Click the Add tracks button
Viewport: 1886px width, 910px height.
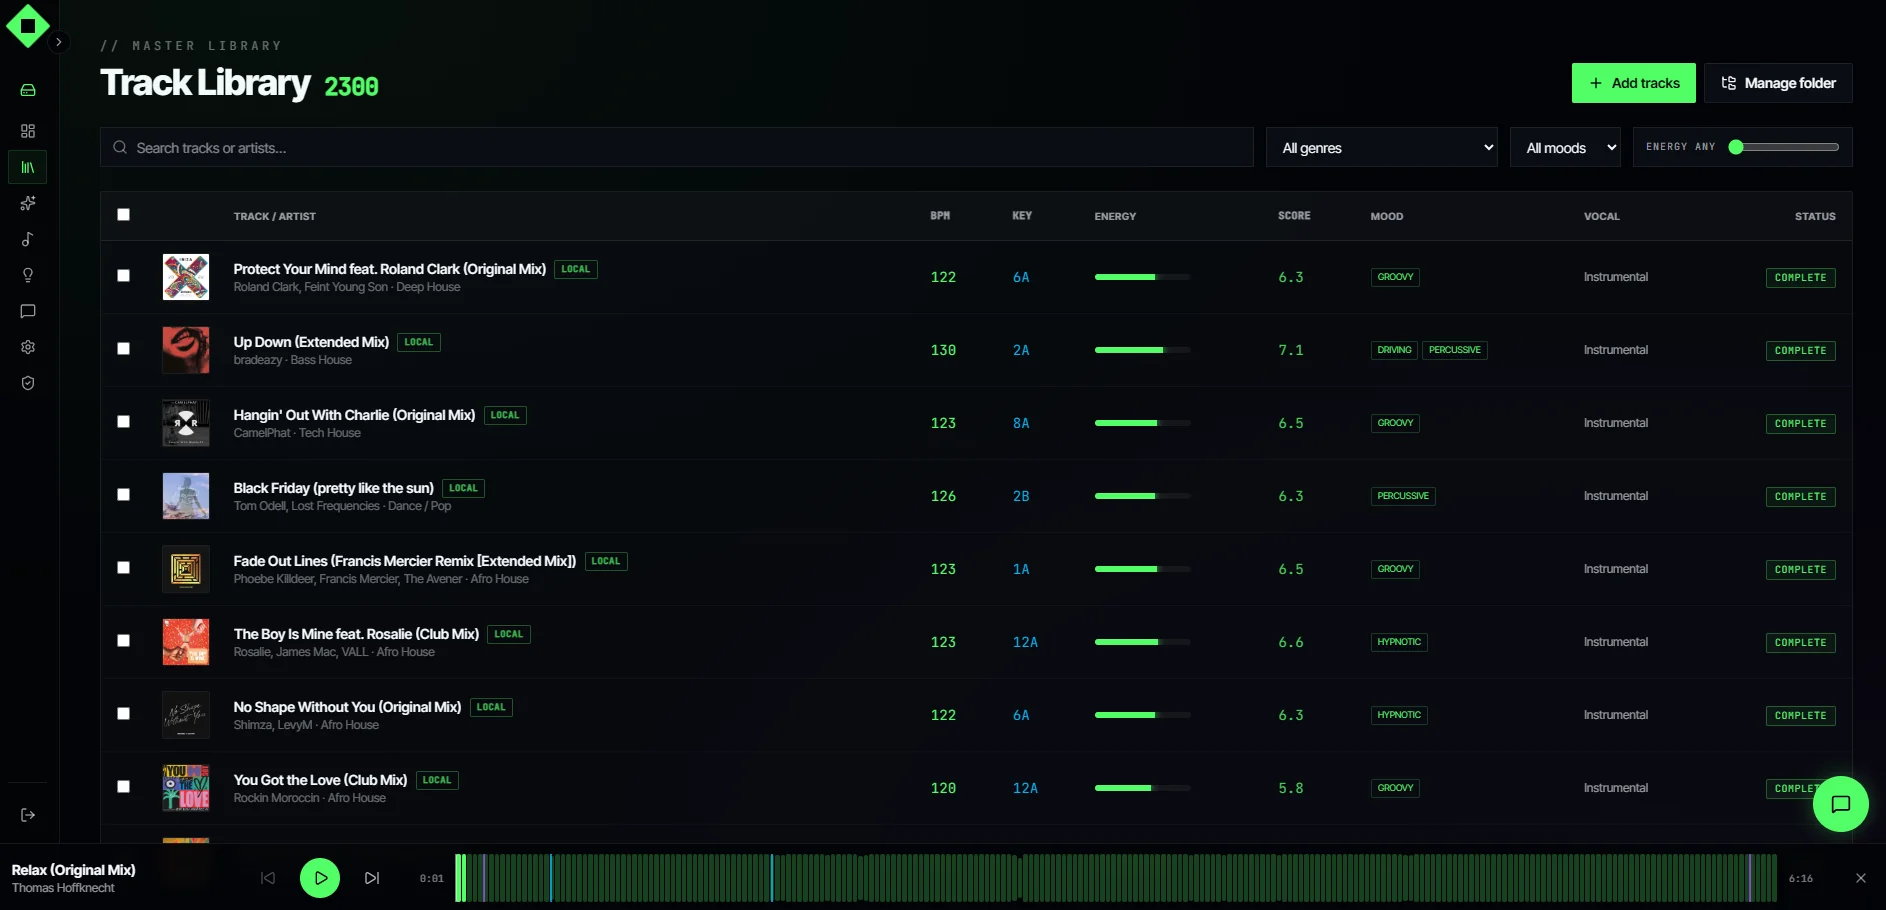1633,83
